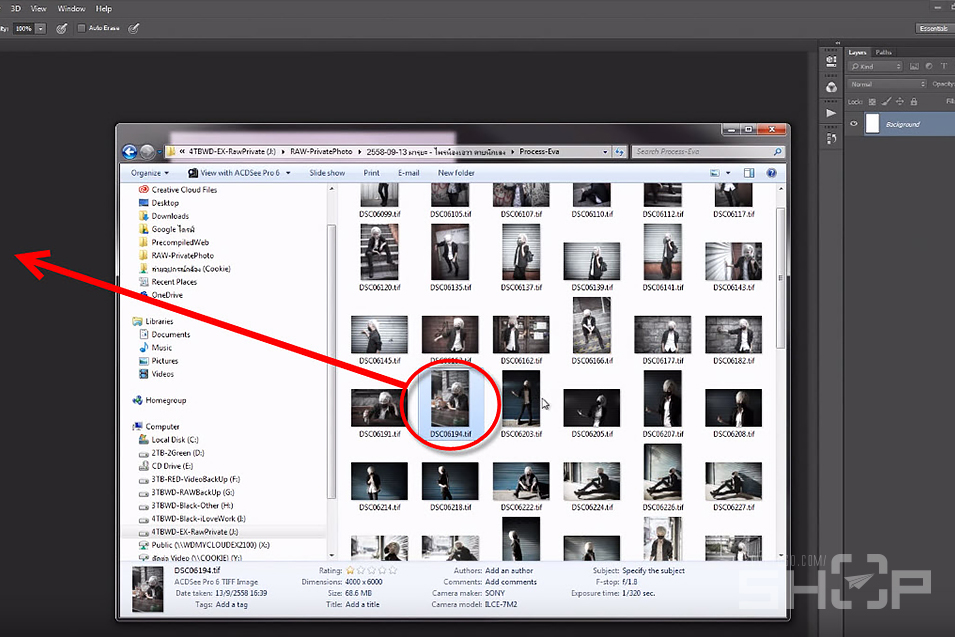Open the view options dropdown arrow
Screen dimensions: 955x637
click(728, 173)
